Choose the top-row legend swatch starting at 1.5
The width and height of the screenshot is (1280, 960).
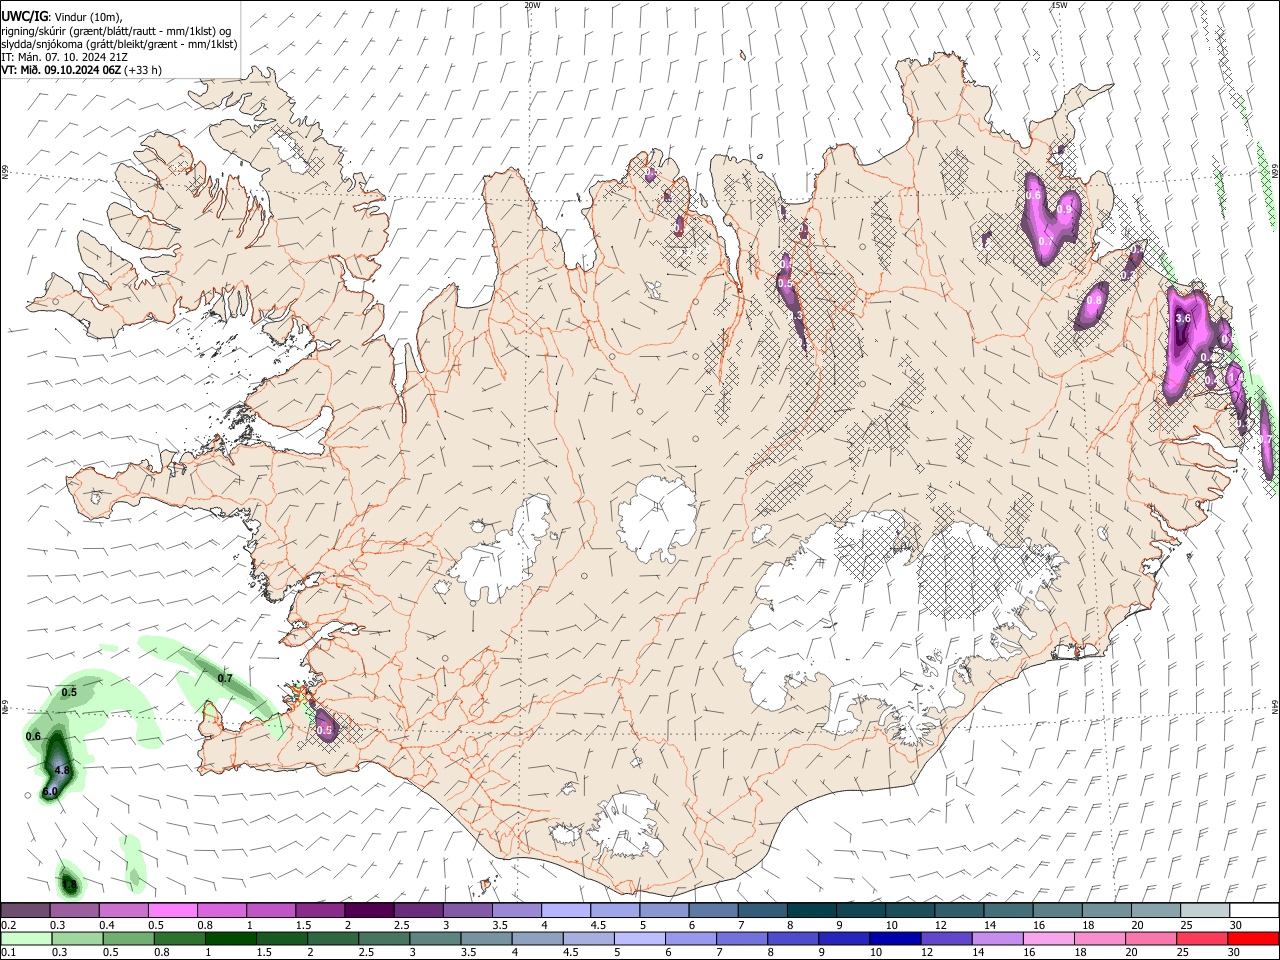320,910
